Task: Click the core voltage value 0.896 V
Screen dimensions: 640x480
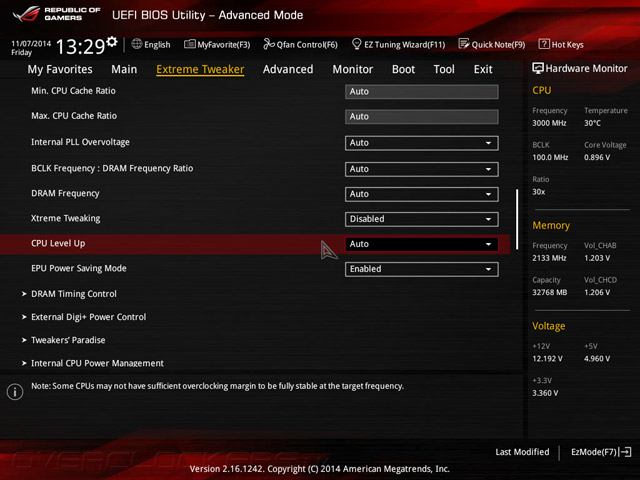Action: (597, 157)
